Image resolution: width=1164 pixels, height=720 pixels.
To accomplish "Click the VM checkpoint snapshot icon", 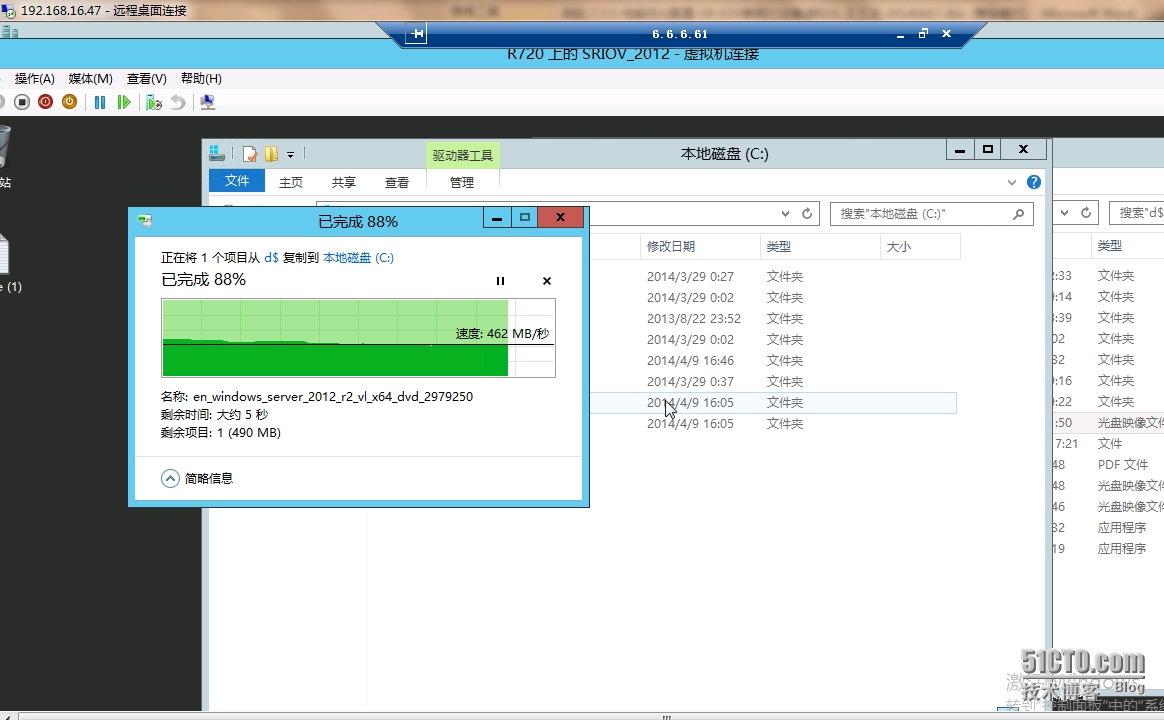I will click(x=154, y=102).
